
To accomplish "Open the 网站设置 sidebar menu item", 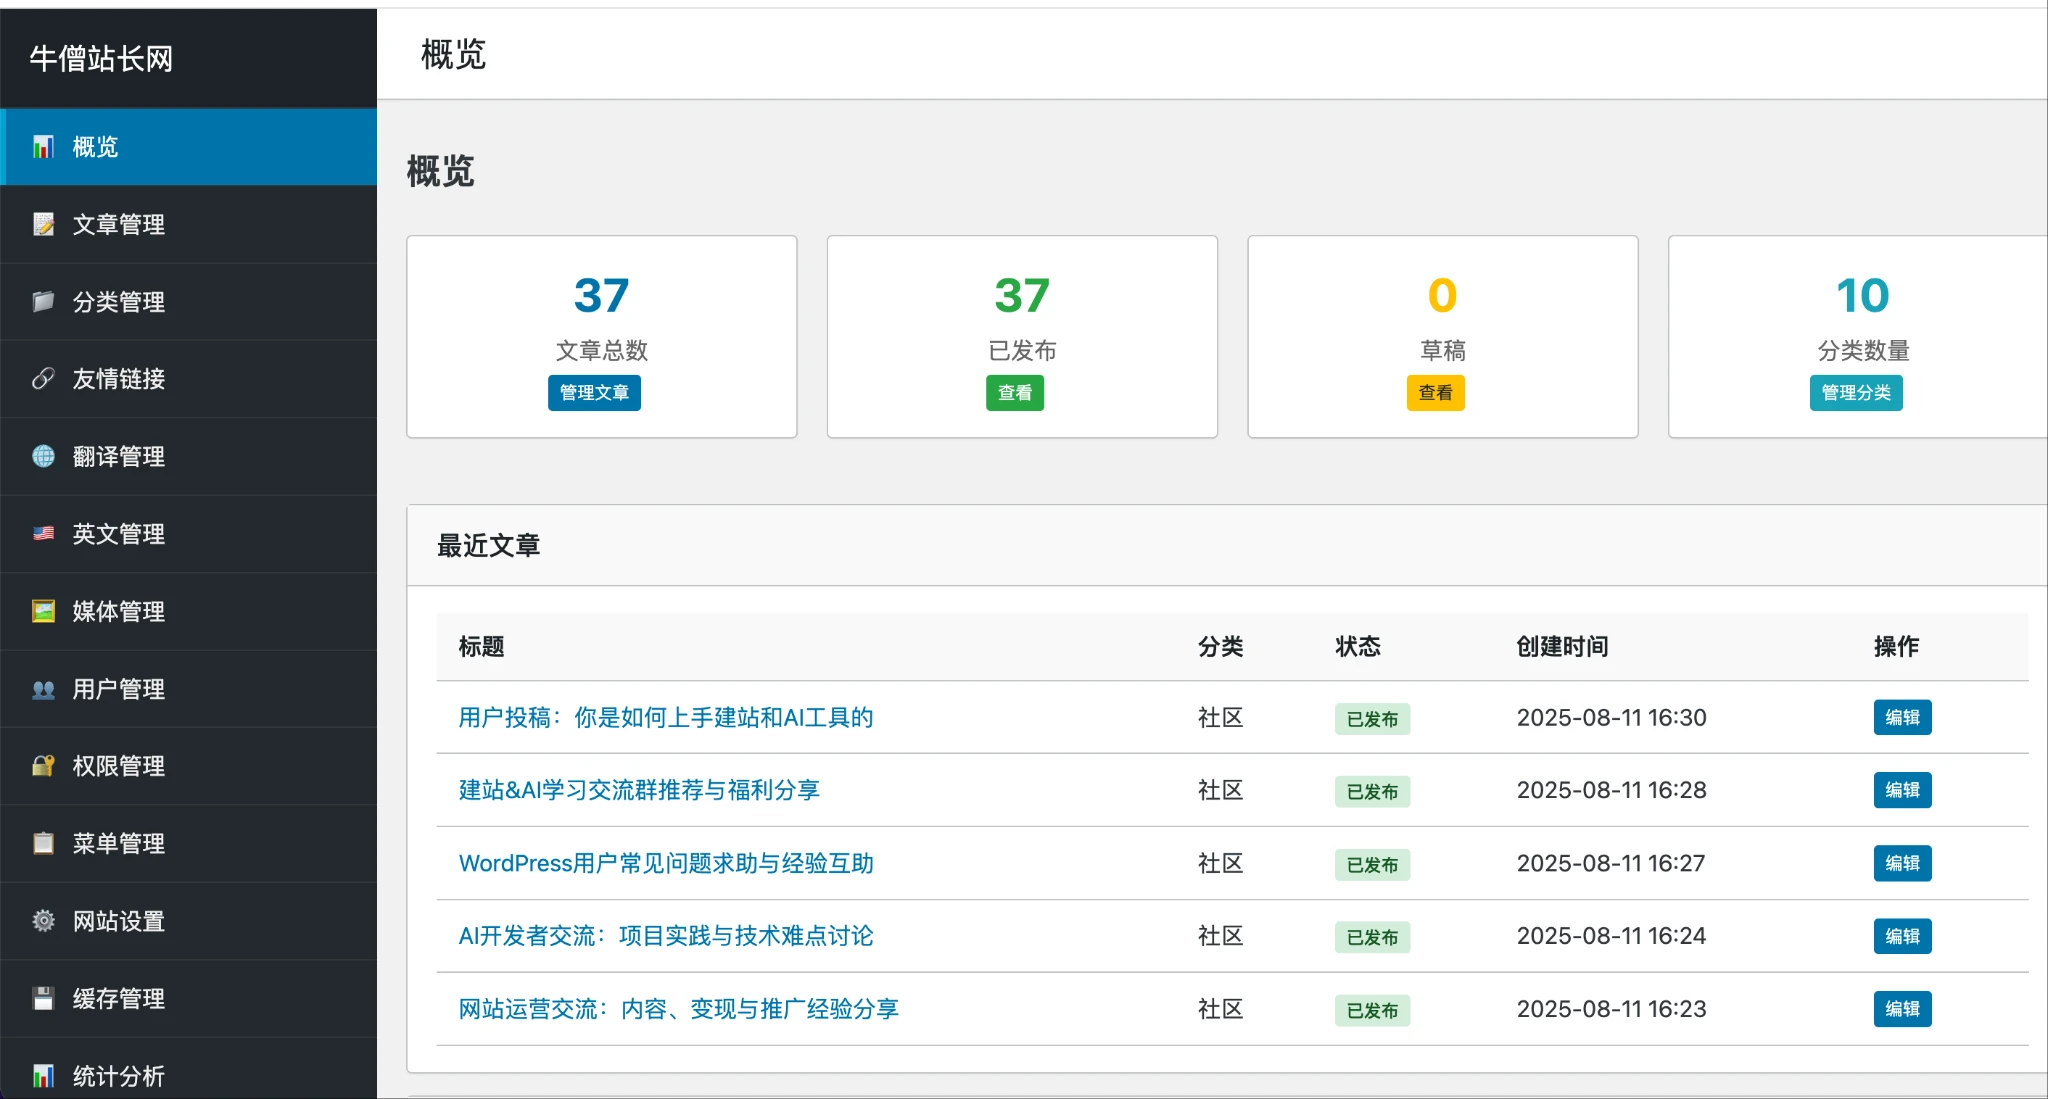I will pyautogui.click(x=118, y=921).
